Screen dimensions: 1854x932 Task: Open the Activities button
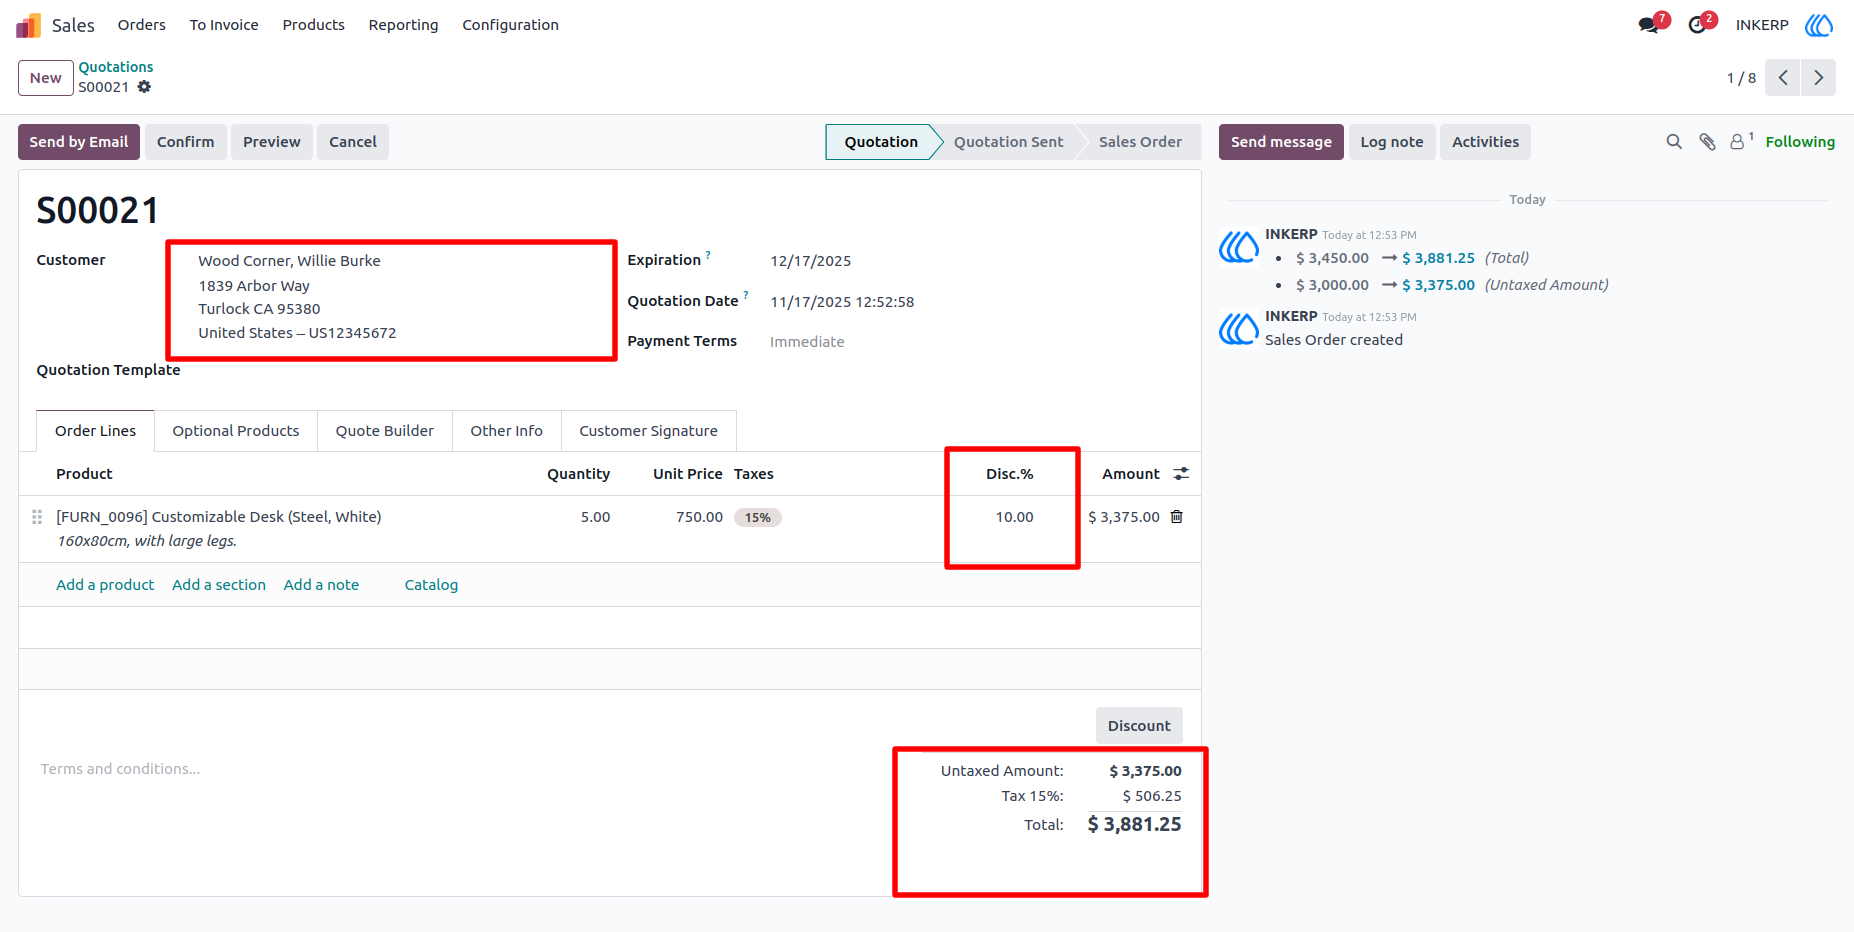coord(1485,142)
